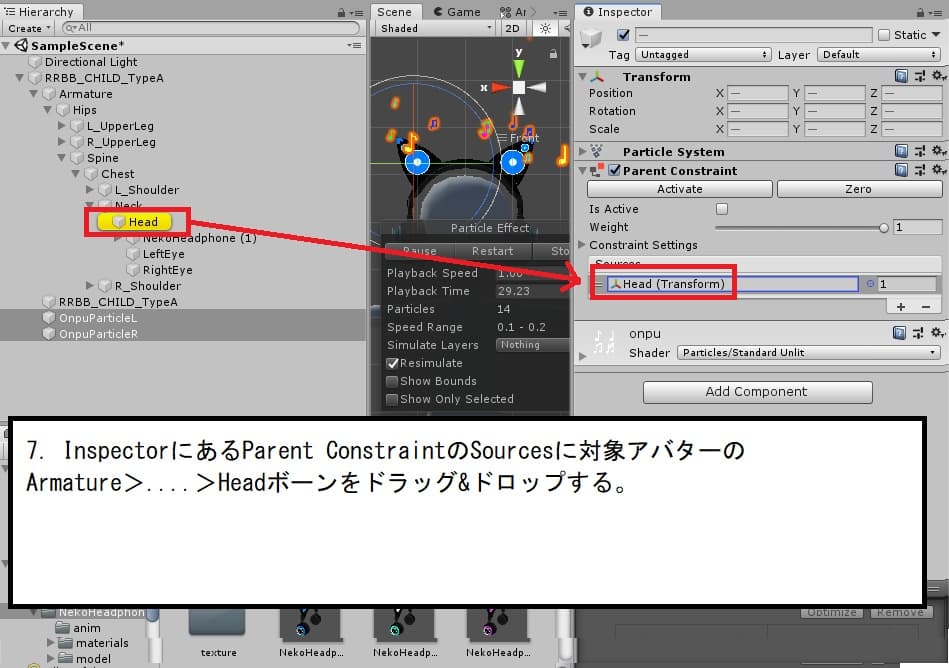Screen dimensions: 949x668
Task: Open Parent Constraint preset icon
Action: (919, 170)
